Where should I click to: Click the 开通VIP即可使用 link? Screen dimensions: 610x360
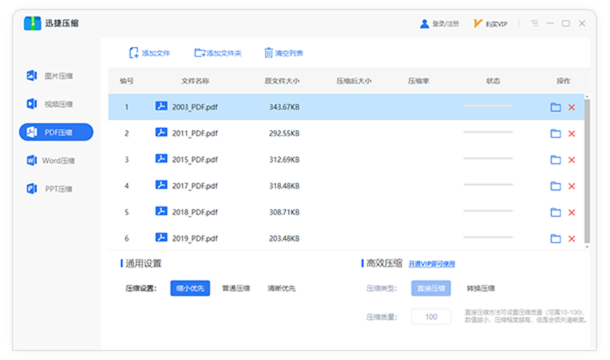tap(432, 264)
